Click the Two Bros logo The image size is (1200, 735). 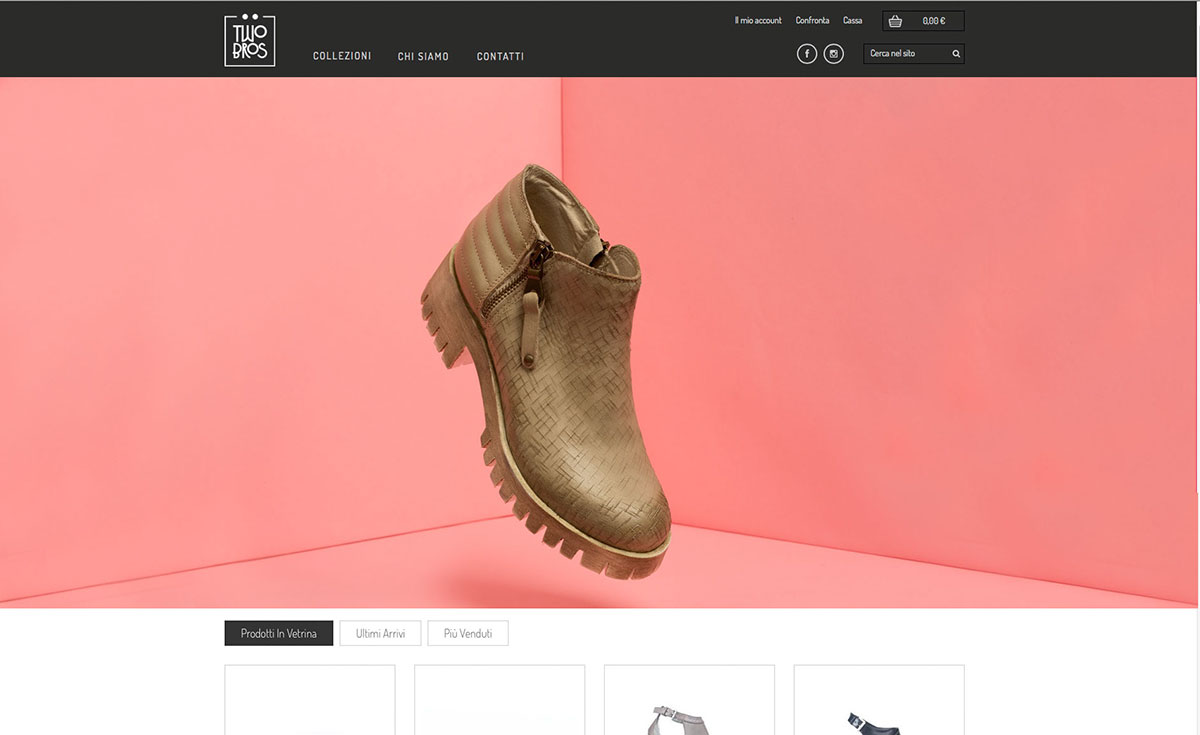(x=249, y=40)
